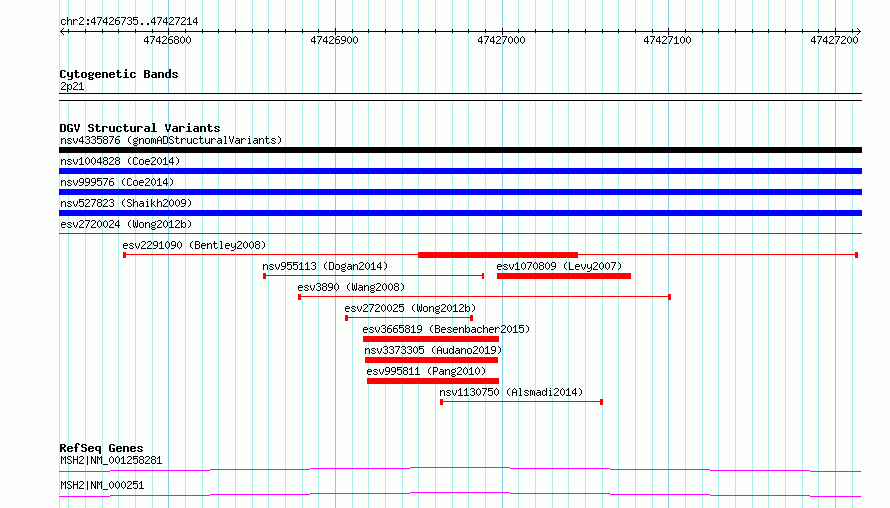This screenshot has height=508, width=890.
Task: Open esv2720025 (Wong2012b) label
Action: 410,308
